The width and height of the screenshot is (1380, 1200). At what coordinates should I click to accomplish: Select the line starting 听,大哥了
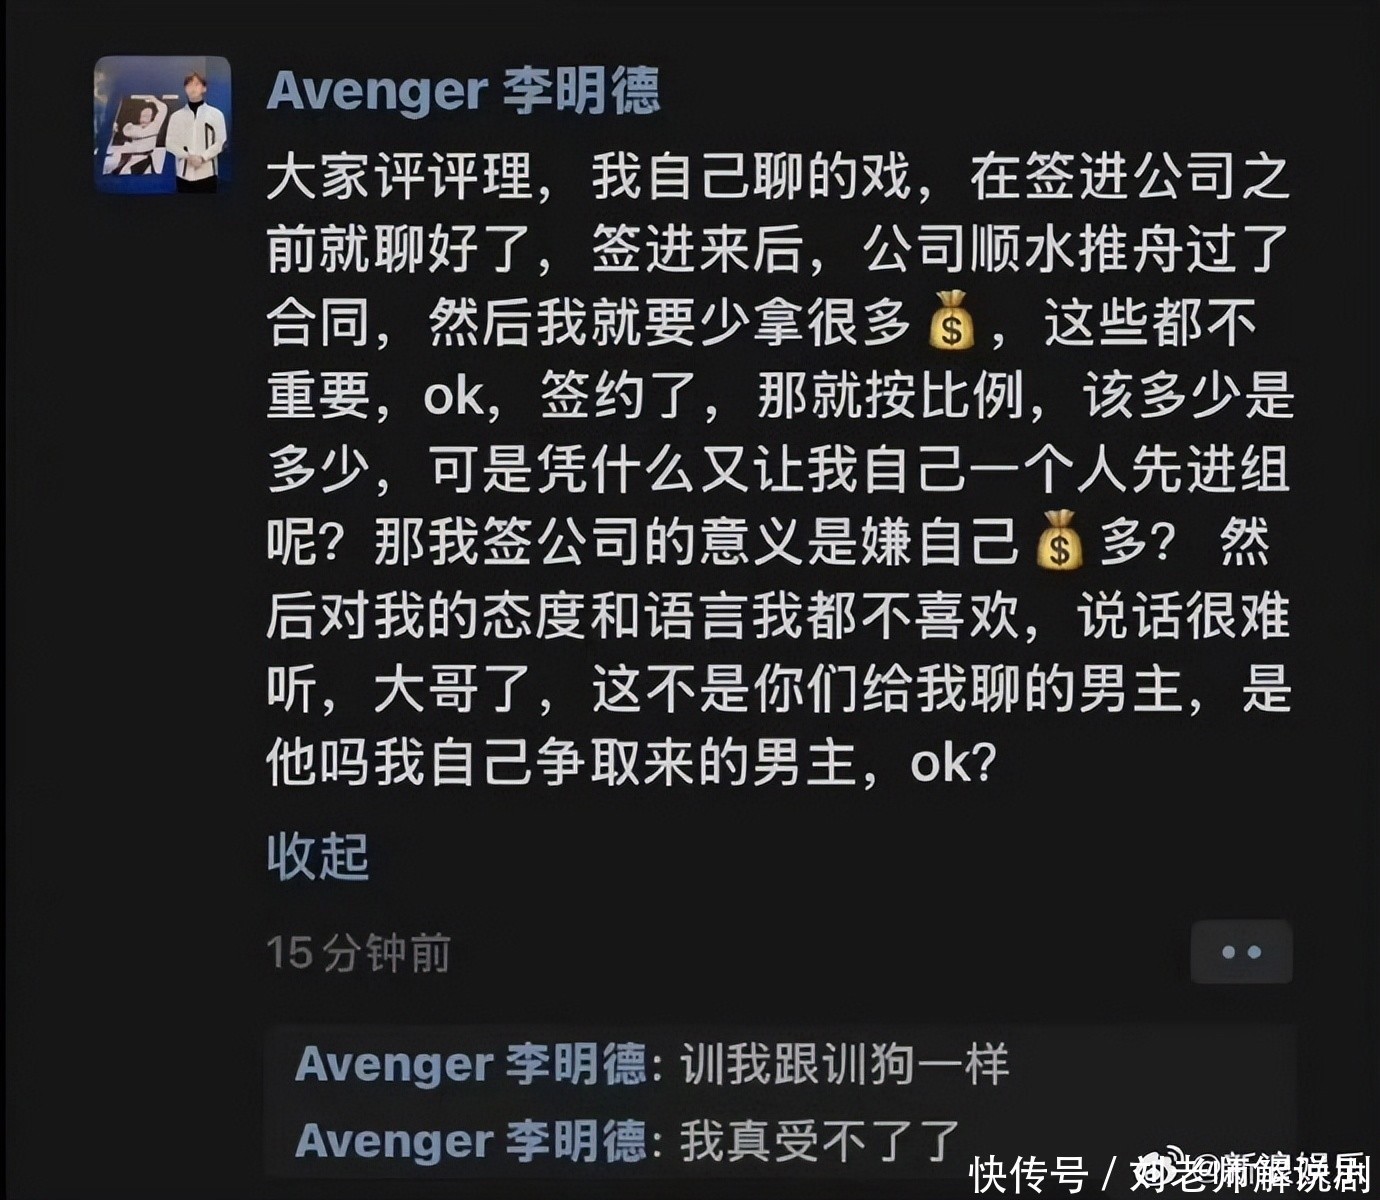[x=778, y=690]
